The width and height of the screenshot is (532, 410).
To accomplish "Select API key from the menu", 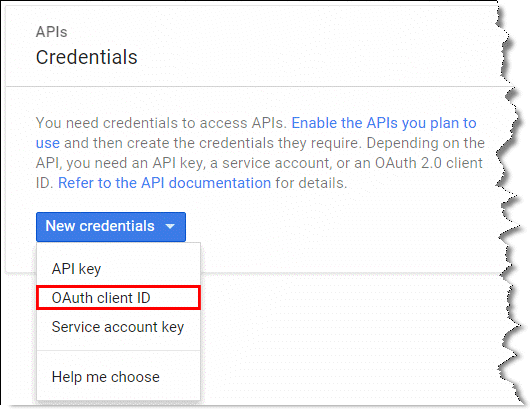I will [76, 269].
